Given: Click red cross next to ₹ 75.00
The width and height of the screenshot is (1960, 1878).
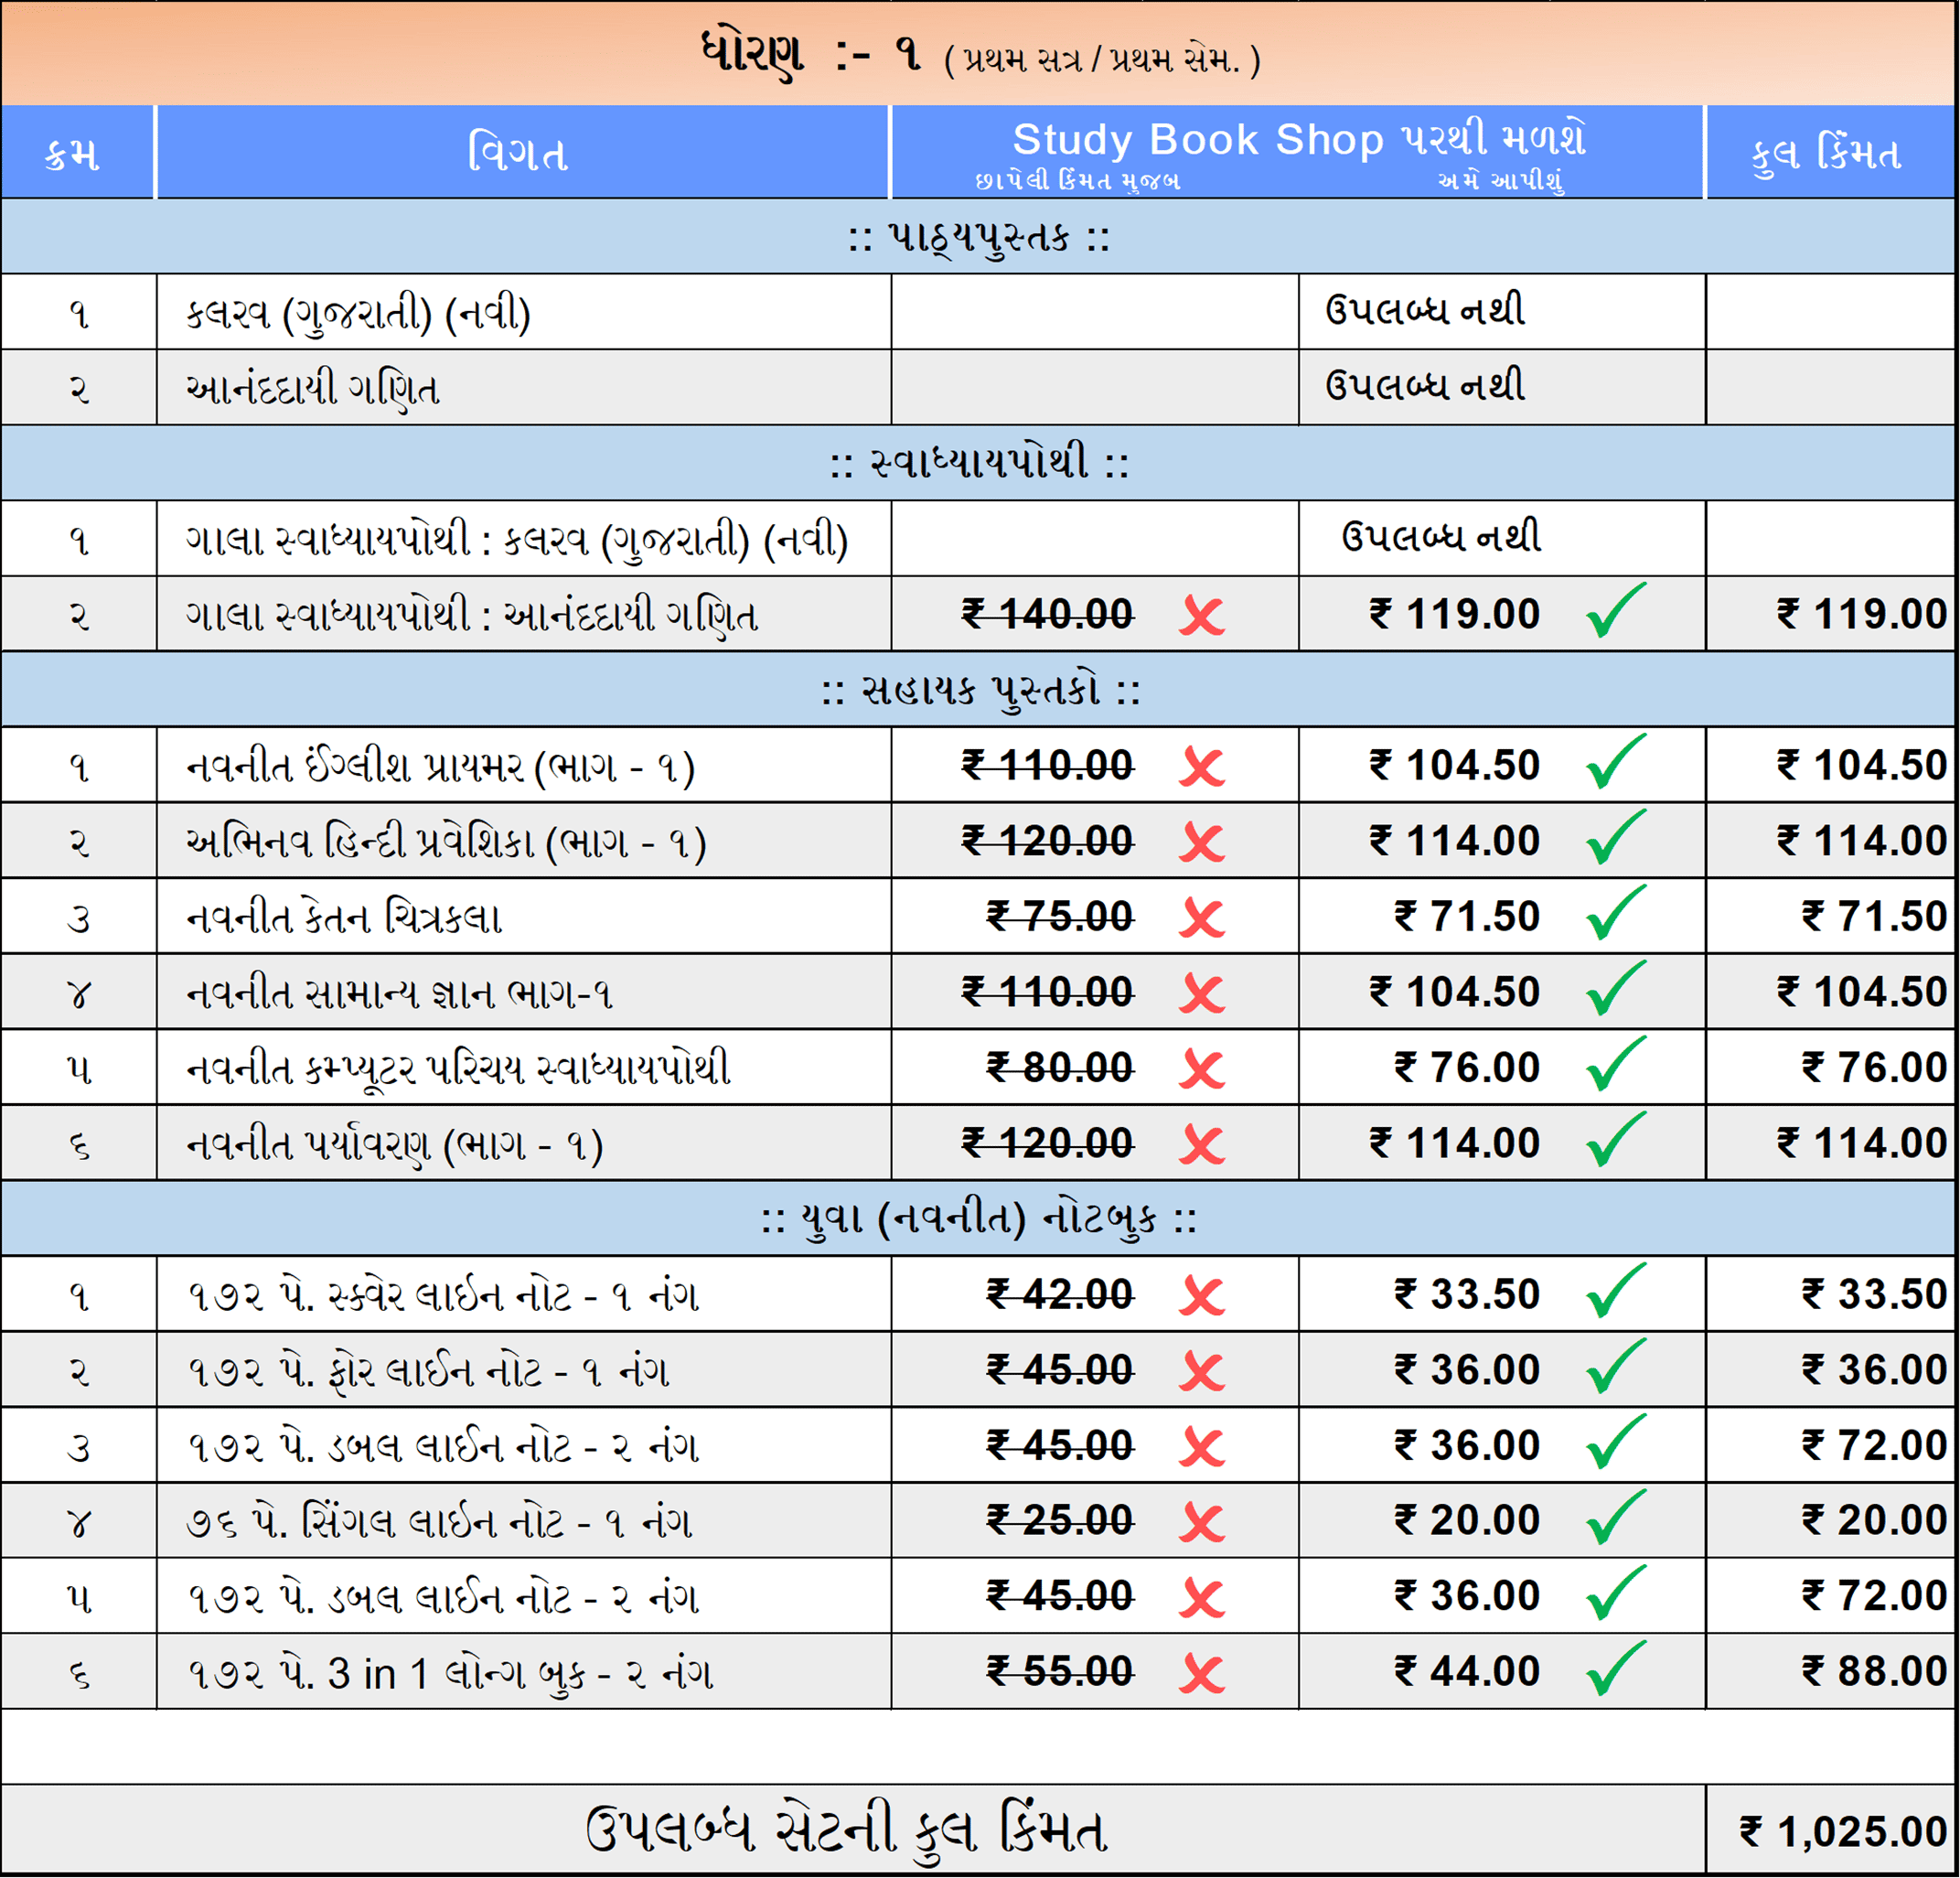Looking at the screenshot, I should point(1201,918).
